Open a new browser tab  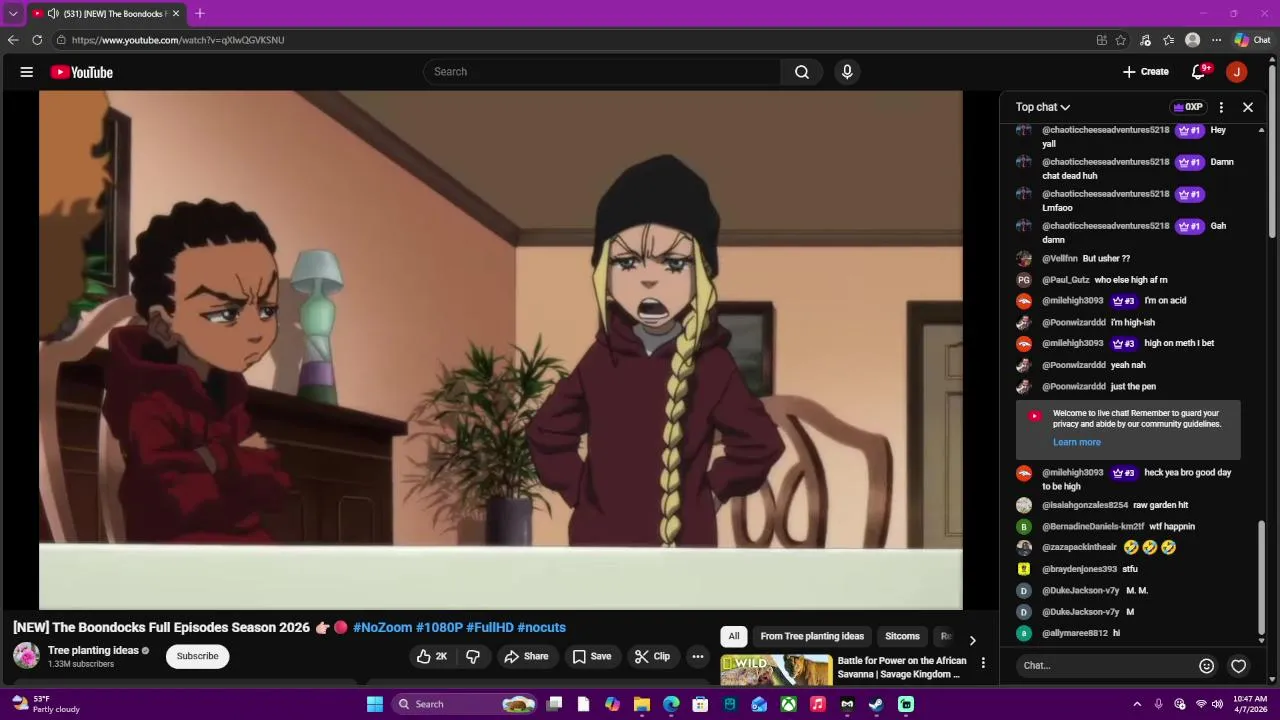tap(199, 14)
